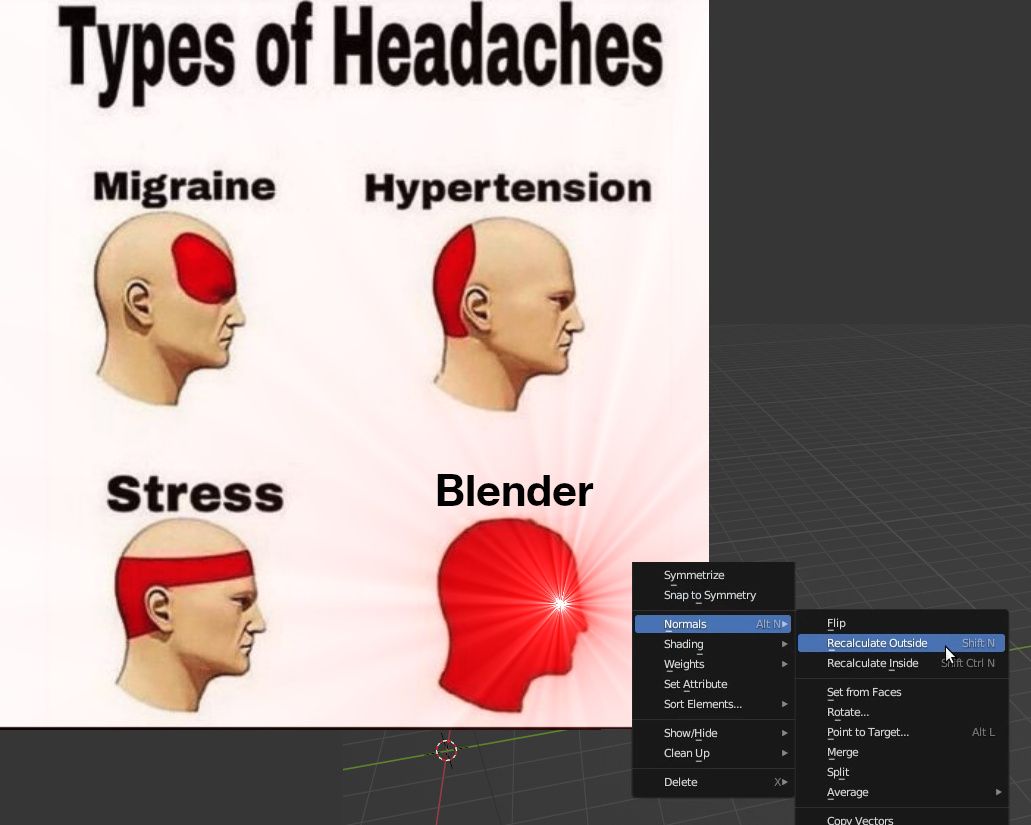The image size is (1031, 825).
Task: Choose Recalculate Inside
Action: (x=901, y=663)
